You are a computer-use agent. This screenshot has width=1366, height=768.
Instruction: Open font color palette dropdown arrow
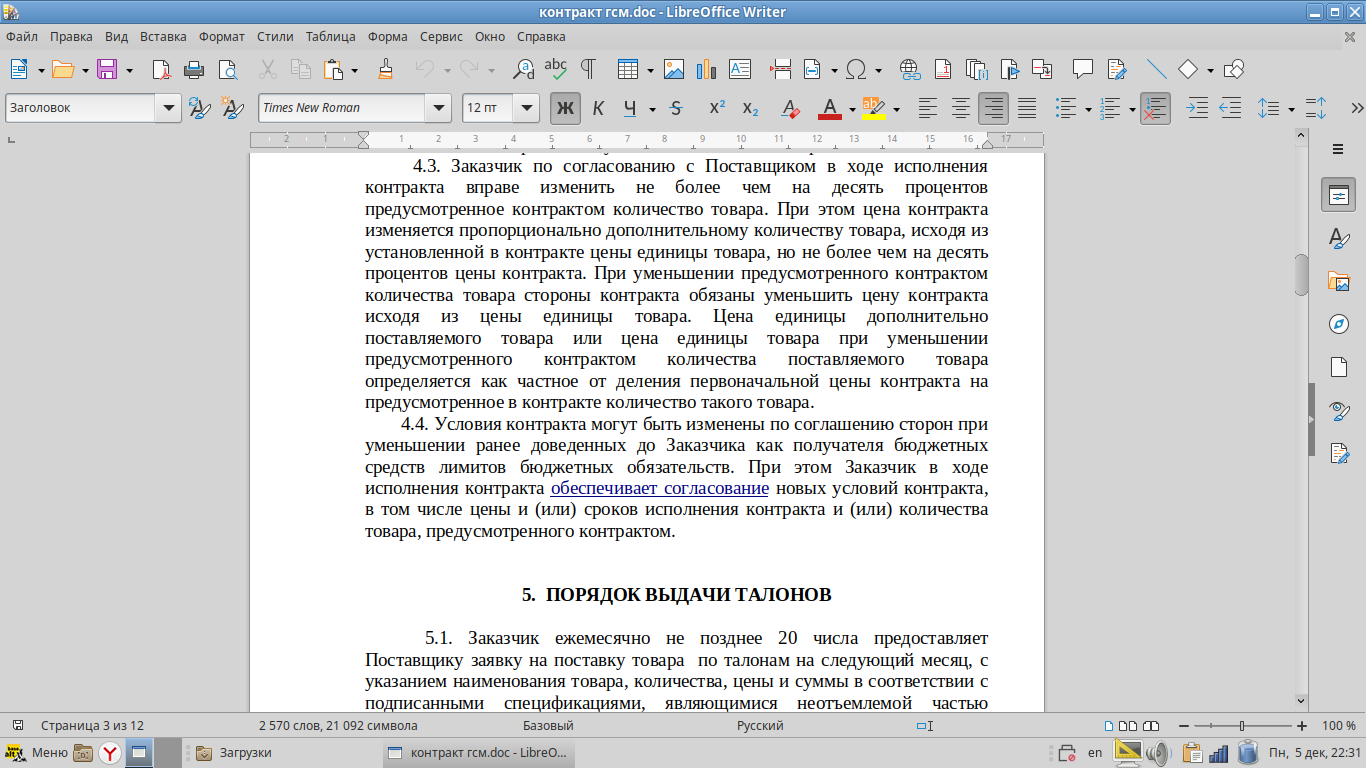(x=852, y=109)
